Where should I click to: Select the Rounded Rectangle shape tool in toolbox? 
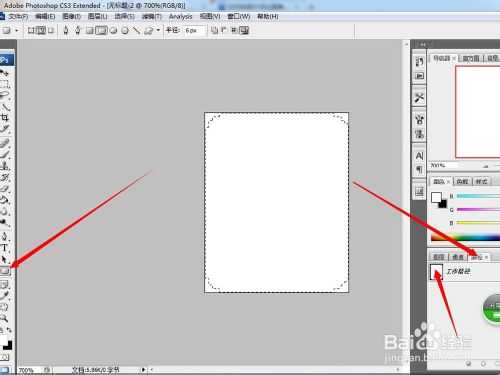tap(5, 271)
